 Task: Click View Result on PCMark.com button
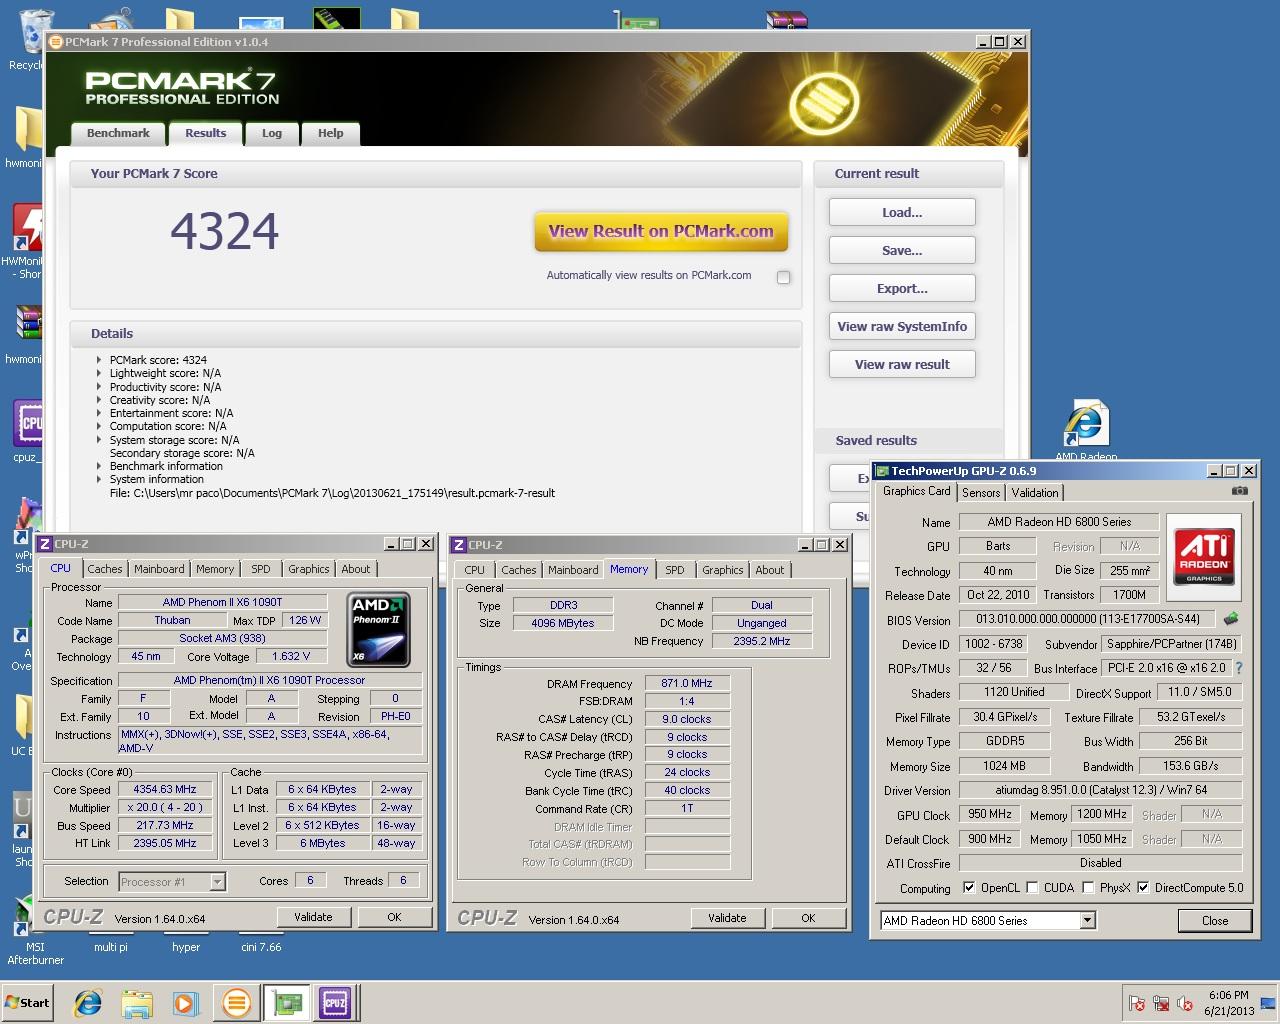coord(661,231)
